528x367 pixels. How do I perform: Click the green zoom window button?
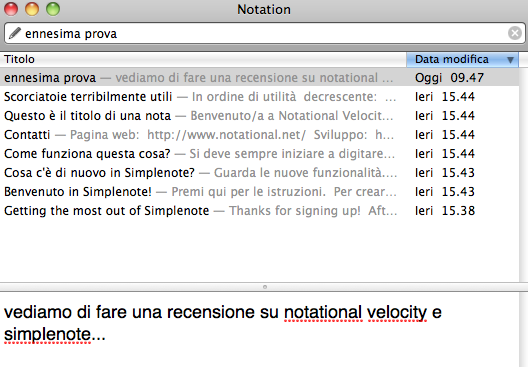[x=53, y=9]
